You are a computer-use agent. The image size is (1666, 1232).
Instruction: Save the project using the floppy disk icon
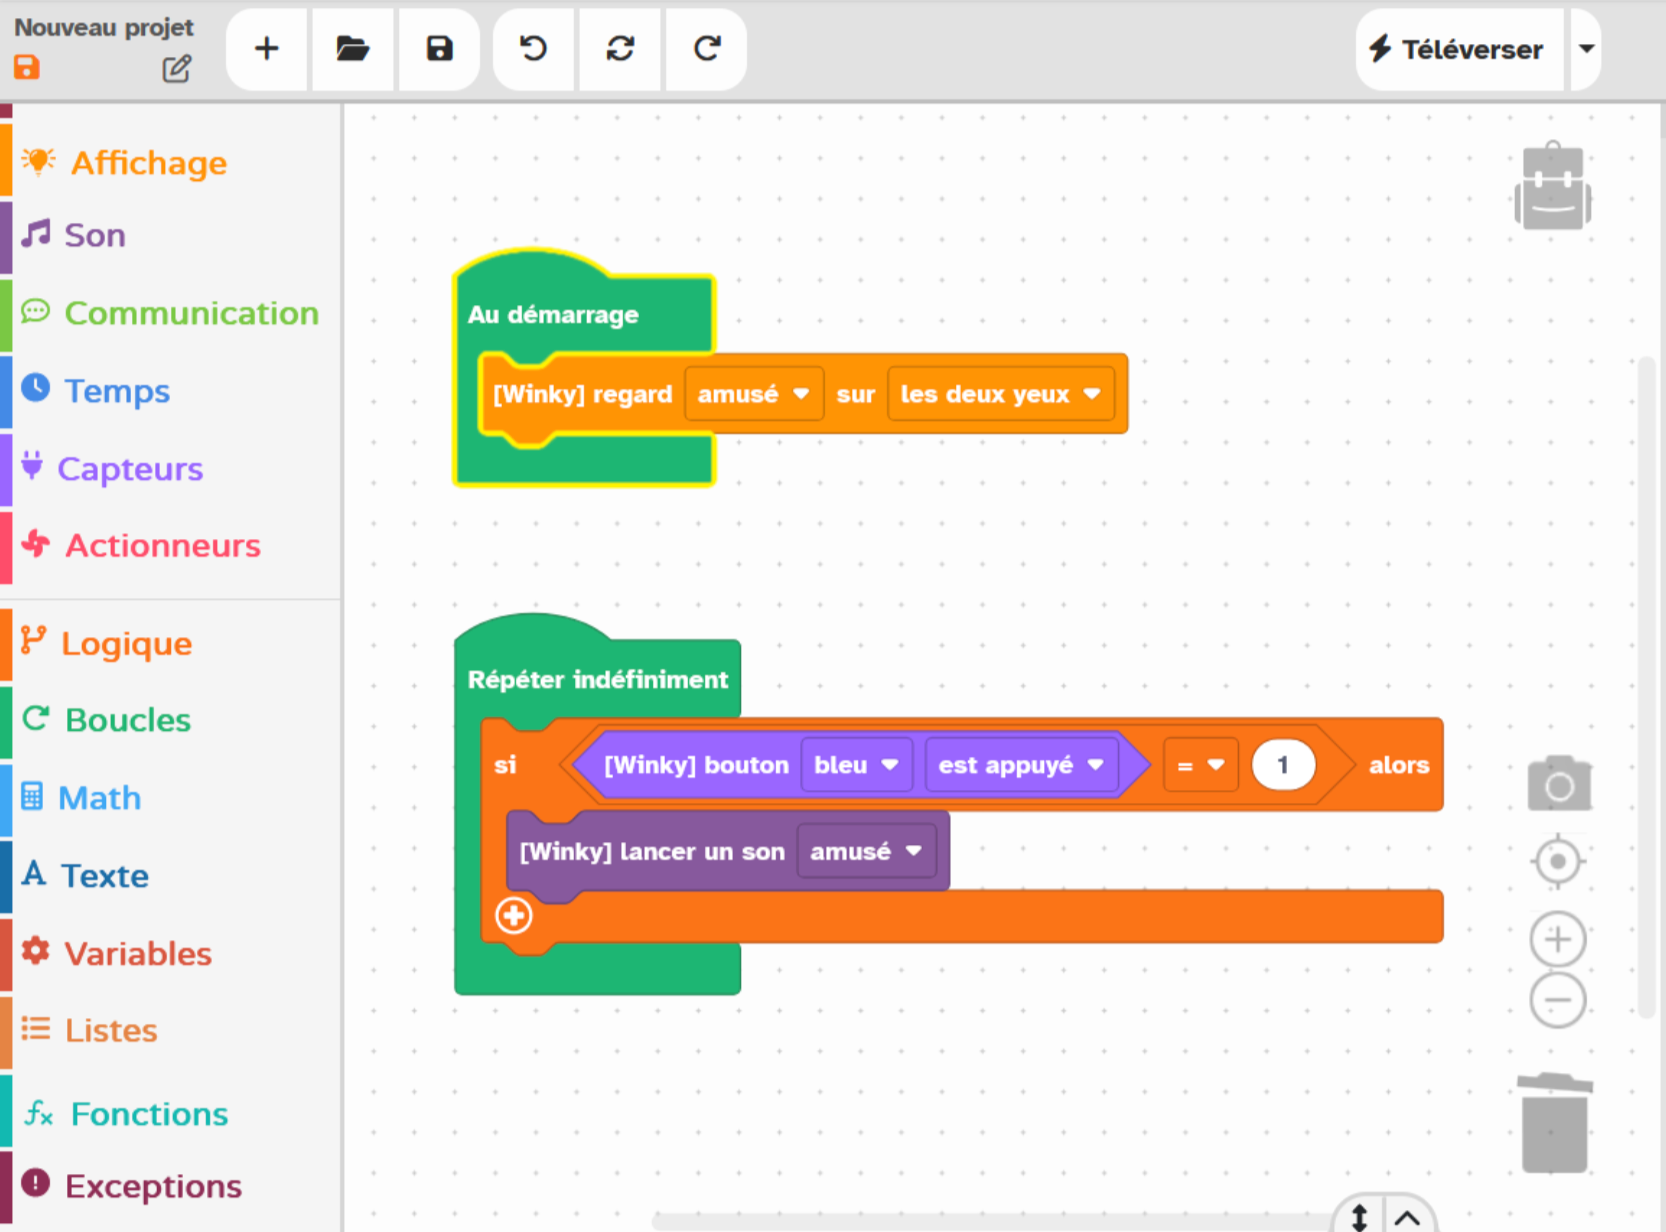click(439, 49)
